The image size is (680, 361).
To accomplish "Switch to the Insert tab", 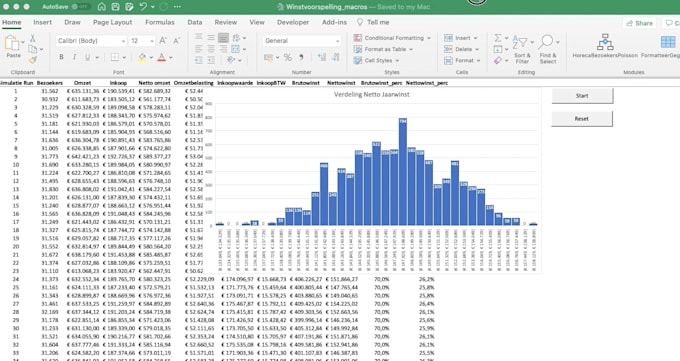I will (x=42, y=22).
